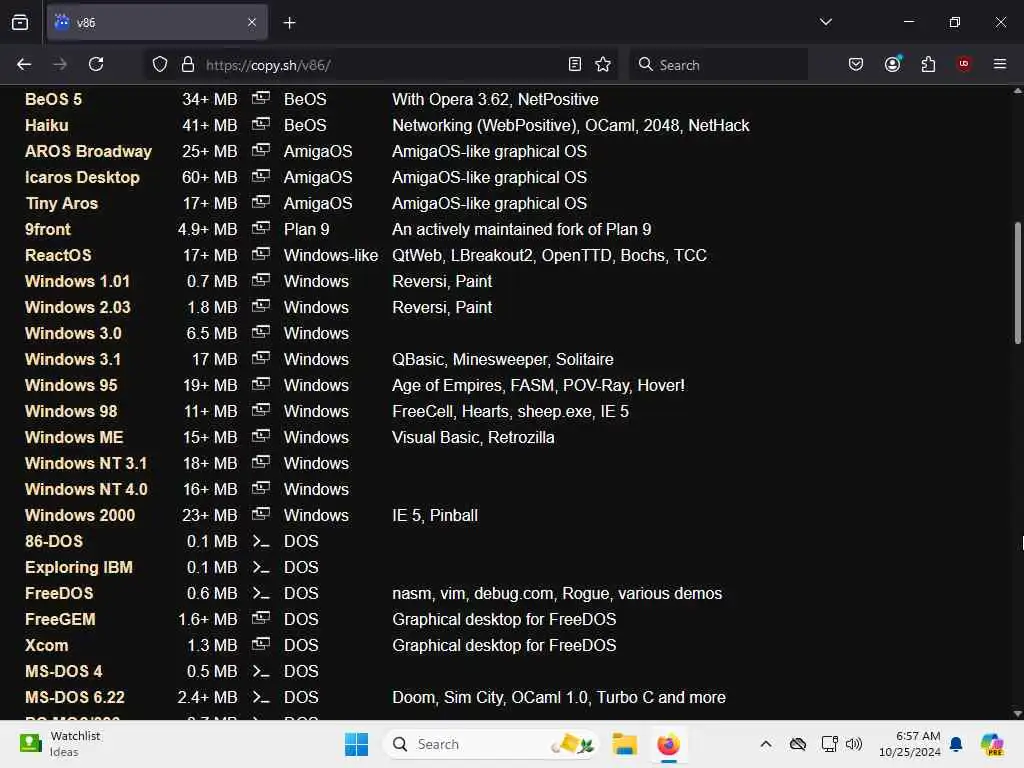Image resolution: width=1024 pixels, height=768 pixels.
Task: Launch ReactOS link
Action: [58, 255]
